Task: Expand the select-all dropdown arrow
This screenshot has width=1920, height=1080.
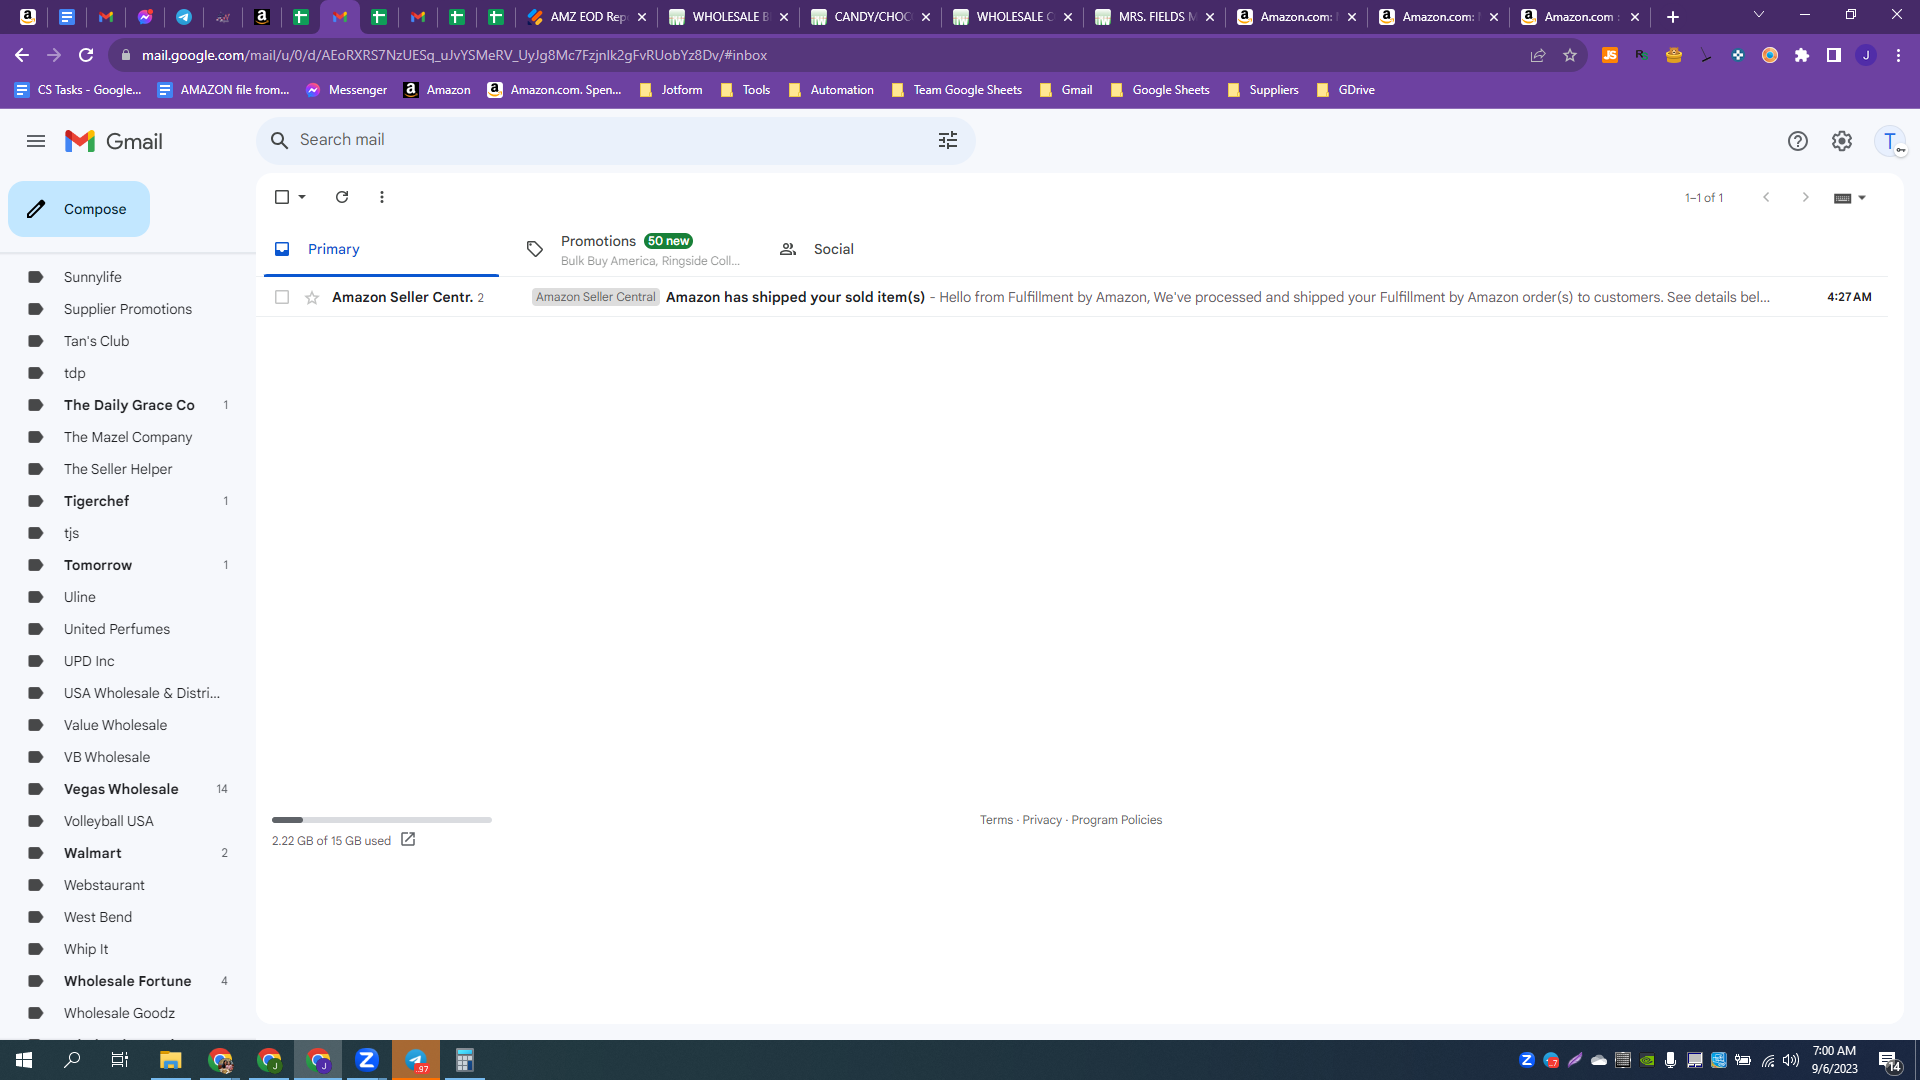Action: click(x=302, y=197)
